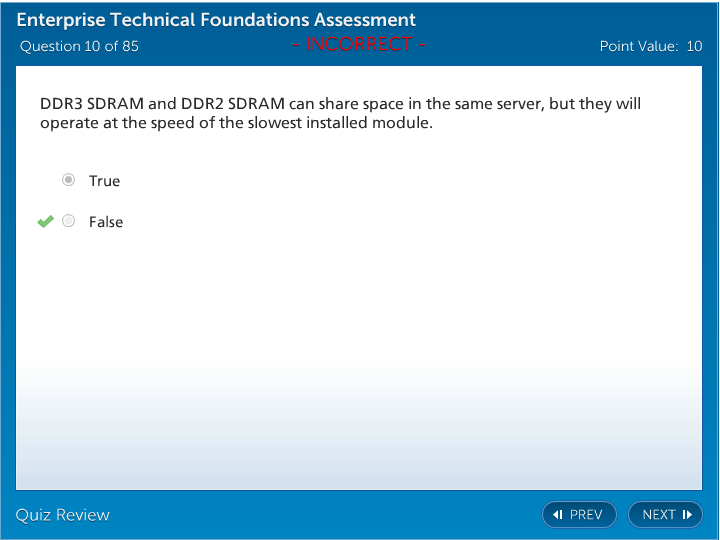Go to the previous question with PREV

tap(579, 515)
